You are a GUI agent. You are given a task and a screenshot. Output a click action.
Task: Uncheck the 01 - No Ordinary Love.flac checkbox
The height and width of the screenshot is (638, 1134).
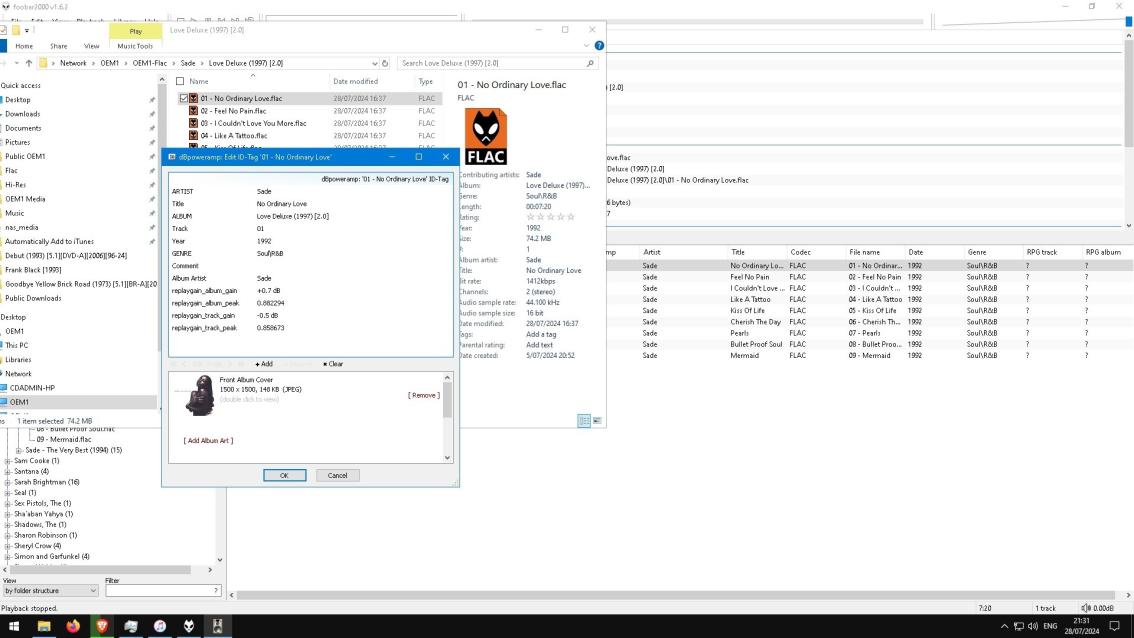pos(183,99)
